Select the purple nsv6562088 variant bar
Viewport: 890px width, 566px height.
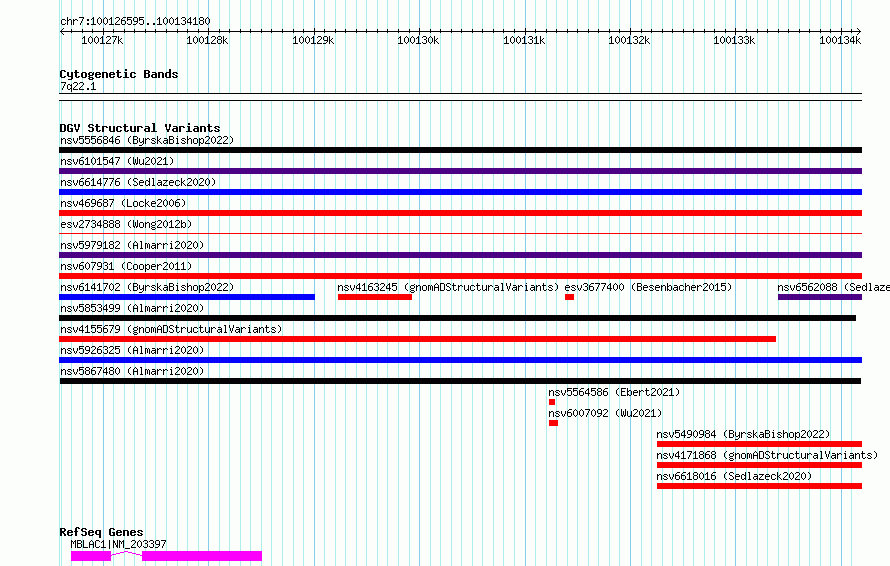820,297
